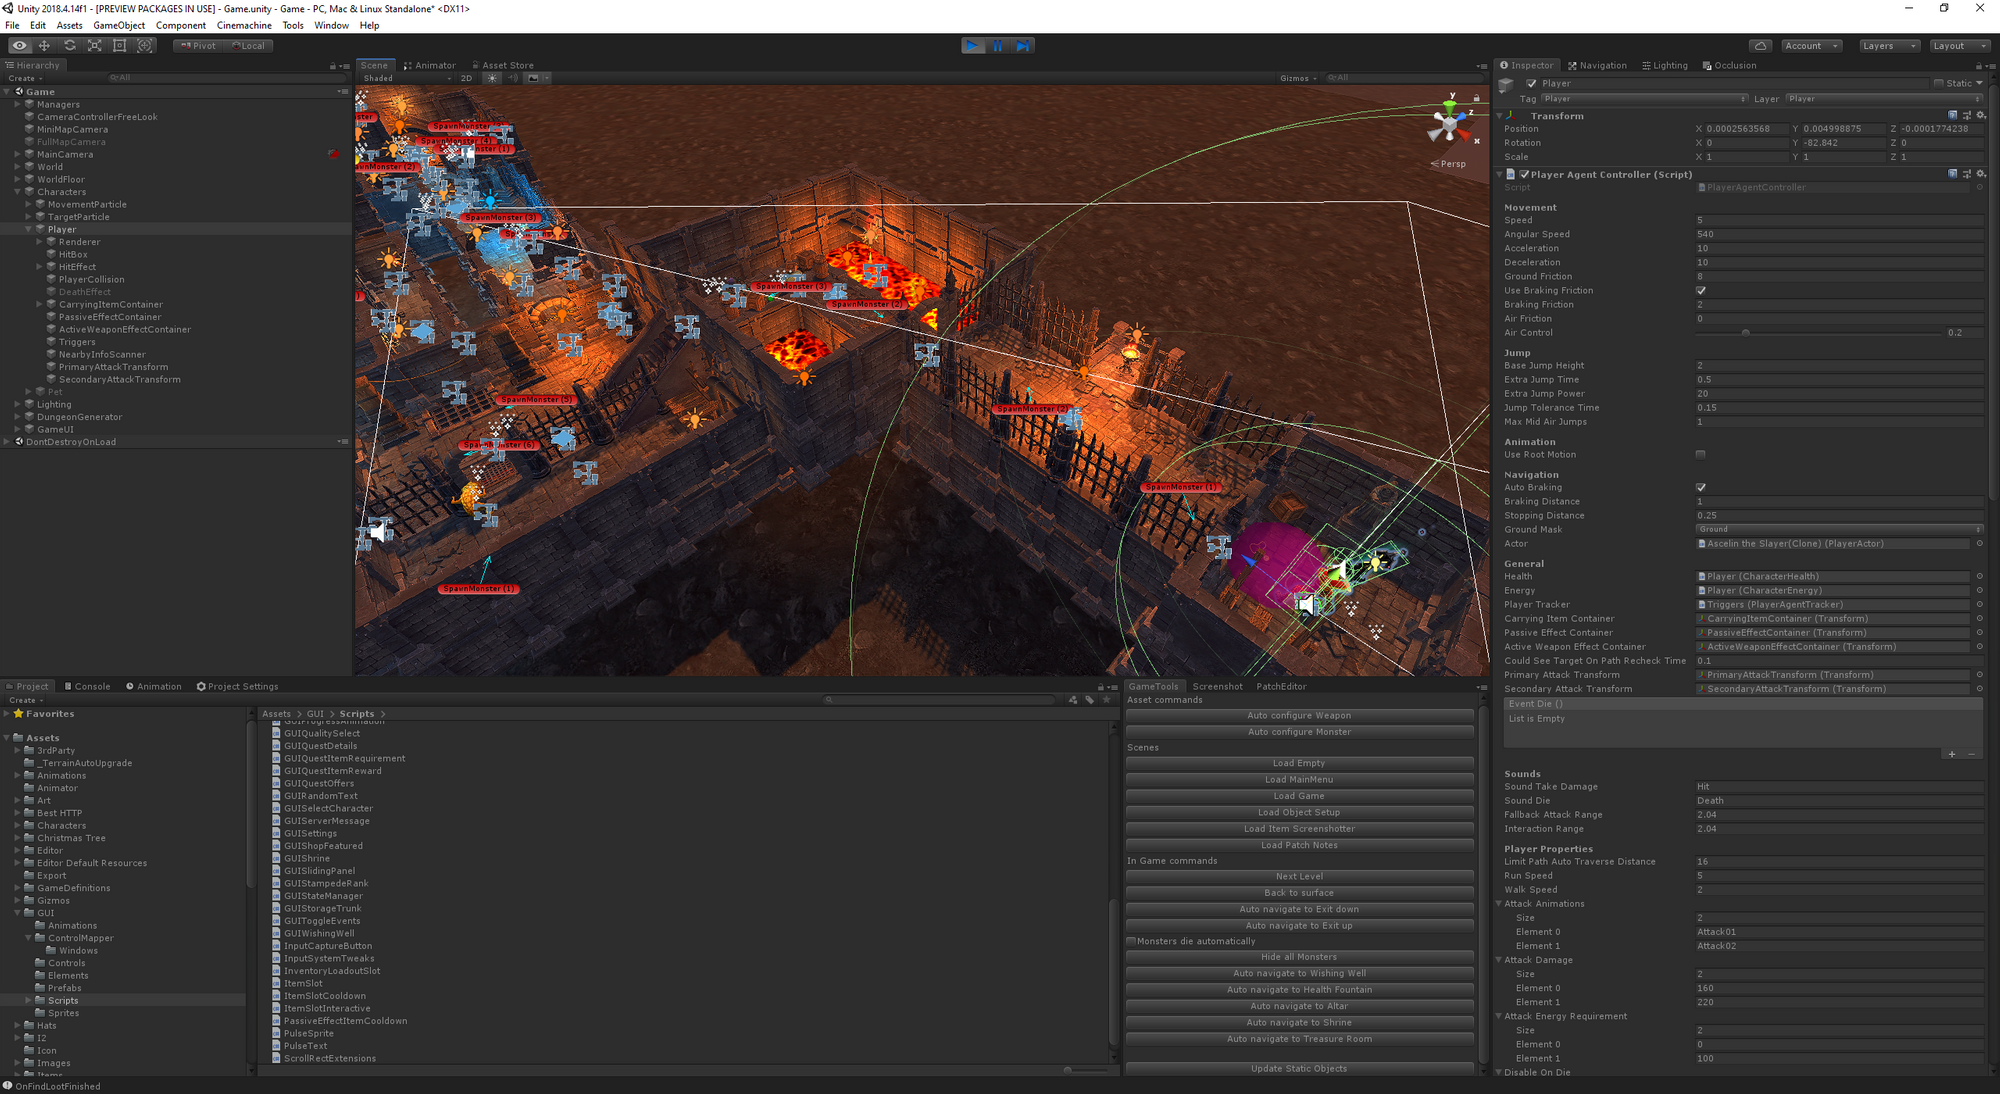Step one frame forward

[1023, 45]
